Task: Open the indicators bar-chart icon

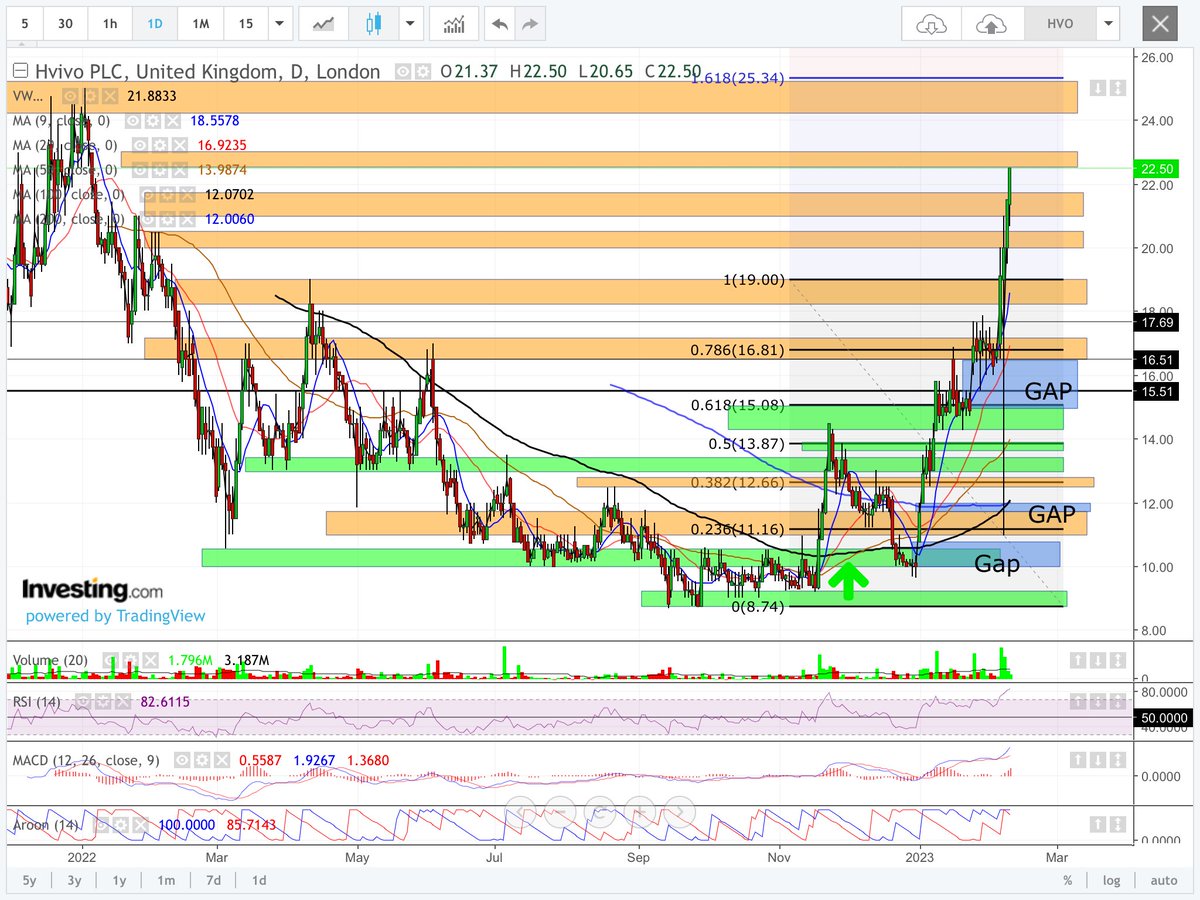Action: coord(454,23)
